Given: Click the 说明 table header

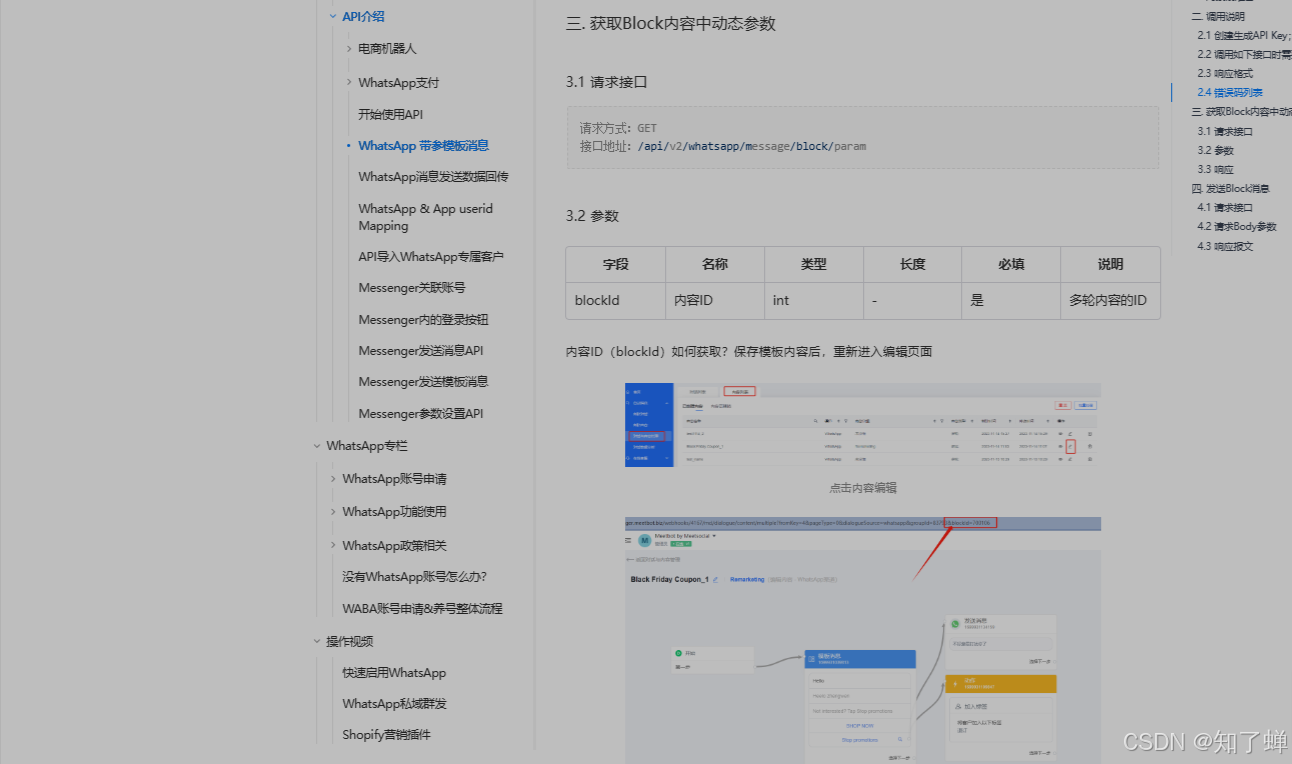Looking at the screenshot, I should pyautogui.click(x=1110, y=265).
